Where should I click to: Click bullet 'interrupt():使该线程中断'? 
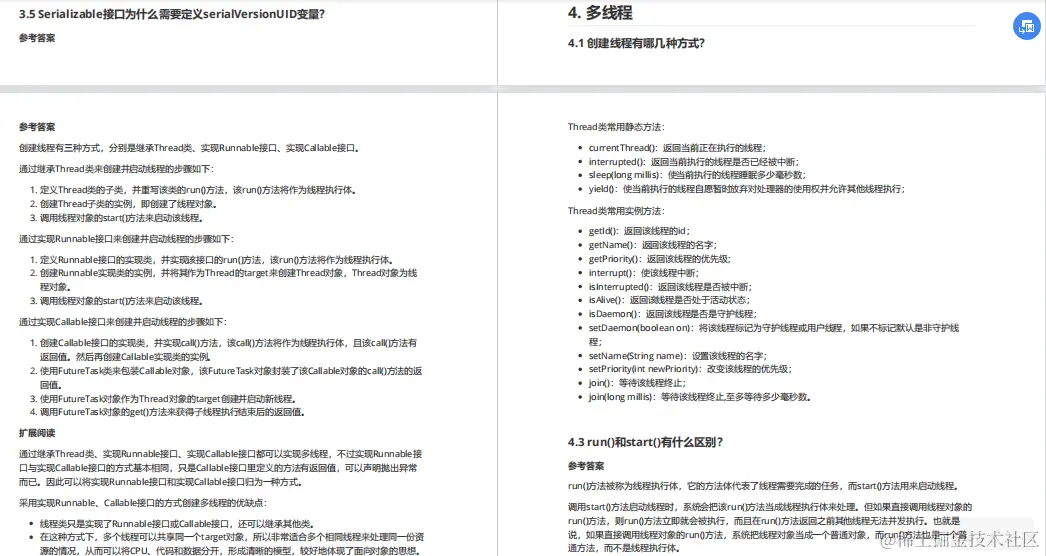pyautogui.click(x=643, y=273)
